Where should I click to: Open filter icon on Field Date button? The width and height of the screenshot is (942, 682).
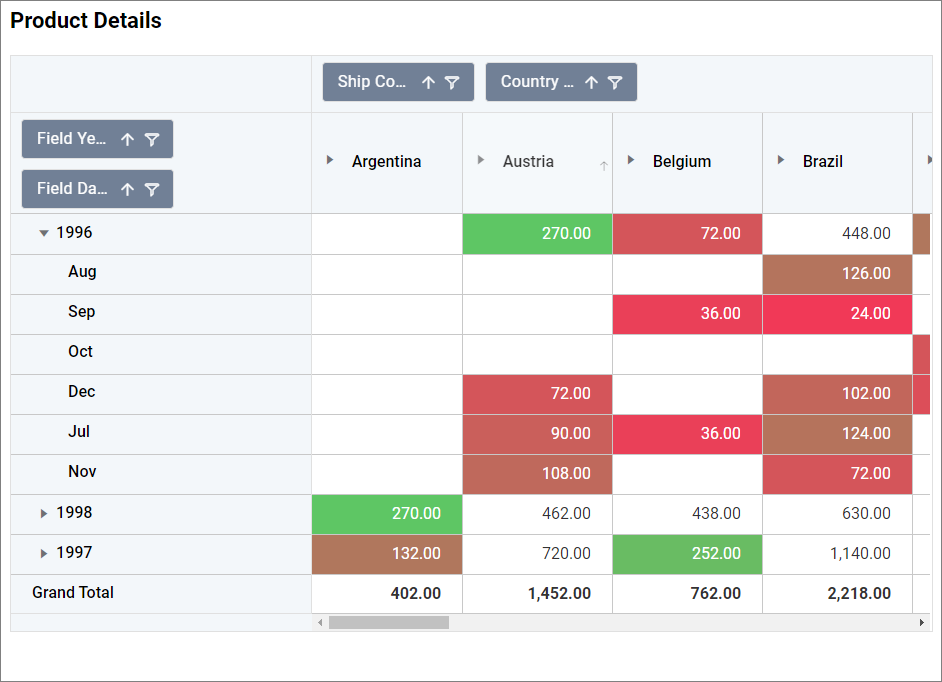point(152,190)
